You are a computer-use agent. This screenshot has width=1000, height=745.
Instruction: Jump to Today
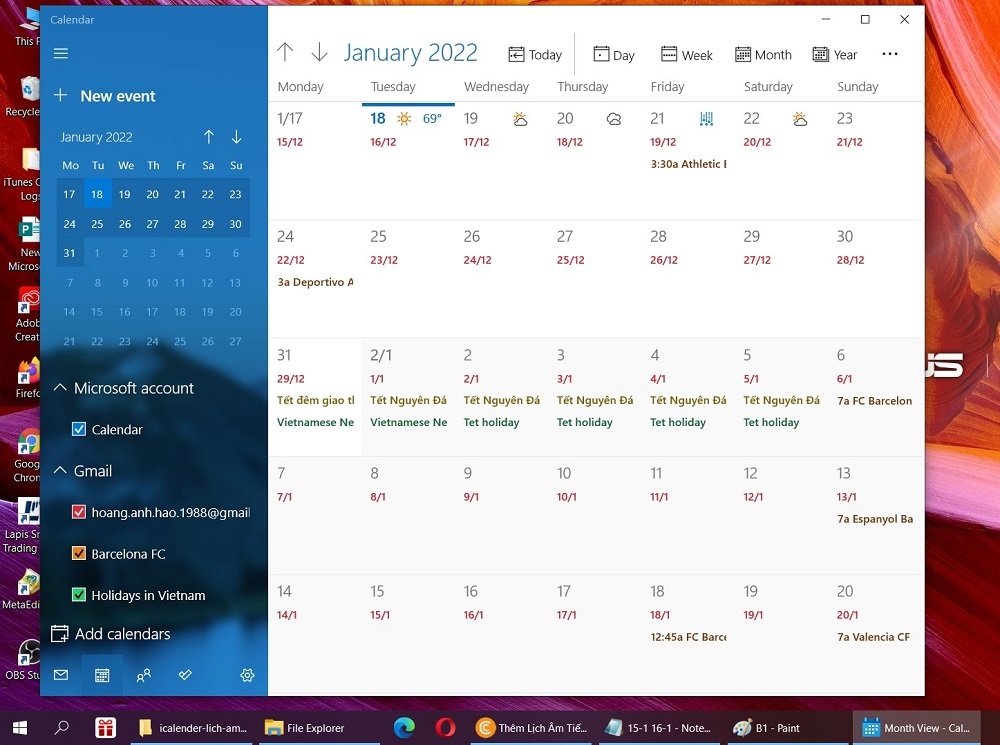click(x=535, y=54)
